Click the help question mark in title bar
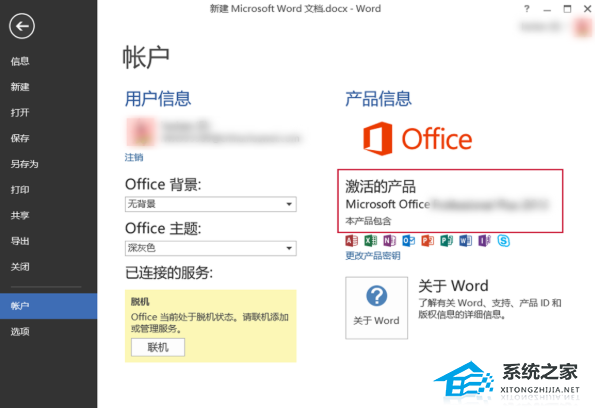 coord(526,9)
